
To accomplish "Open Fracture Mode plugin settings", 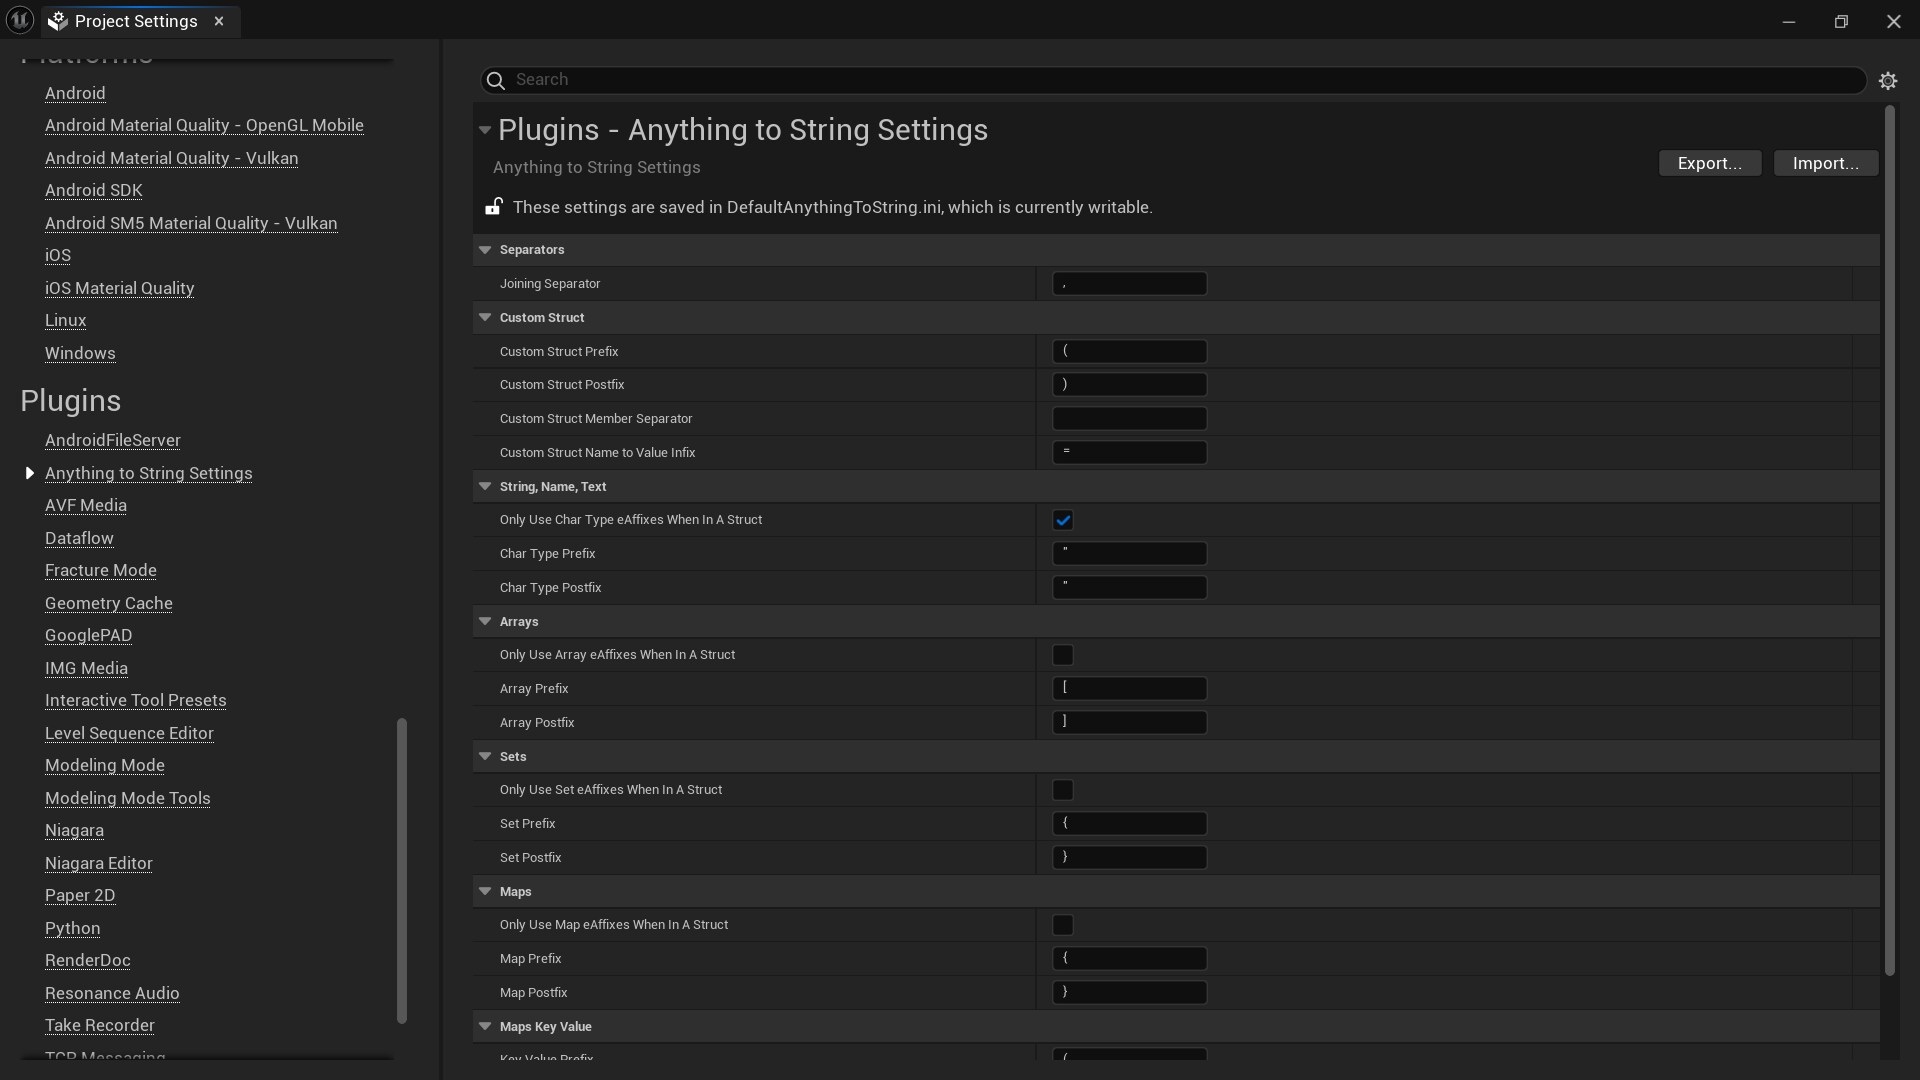I will point(101,570).
